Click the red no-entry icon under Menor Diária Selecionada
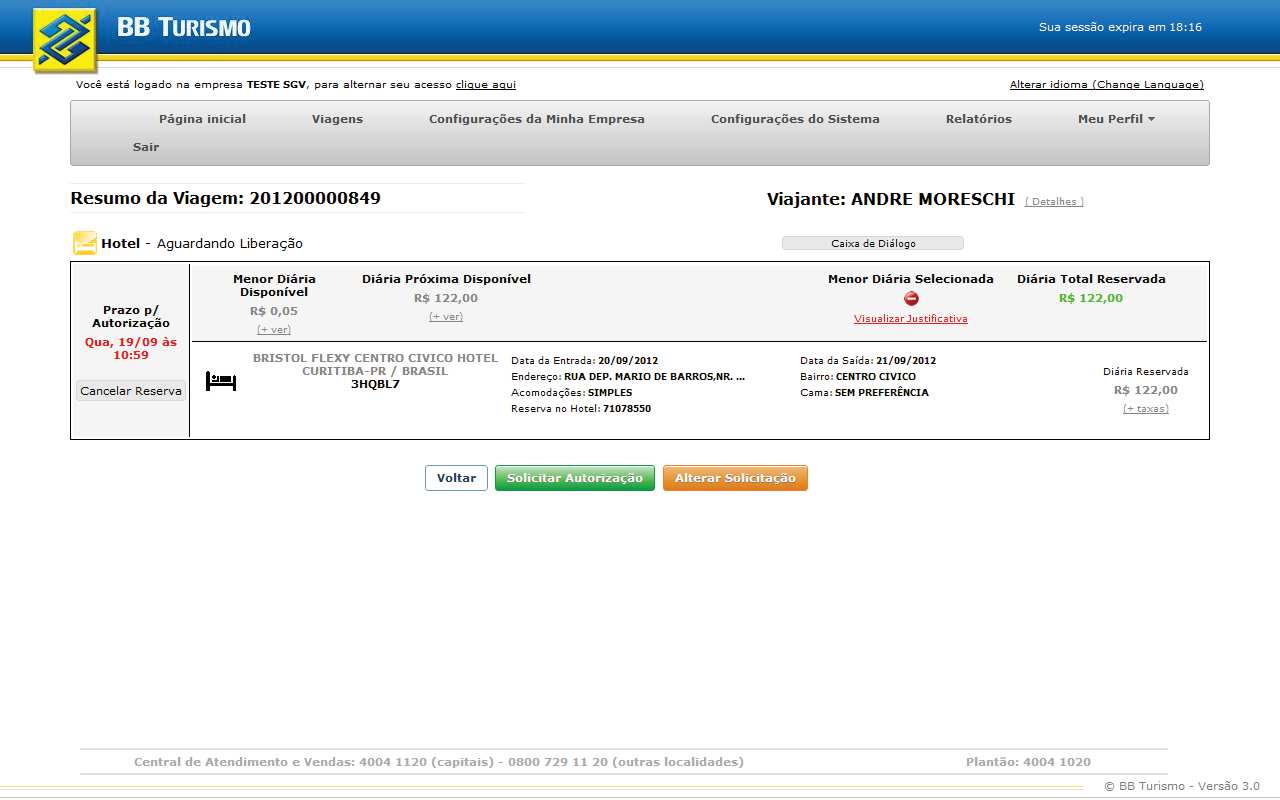 point(911,298)
